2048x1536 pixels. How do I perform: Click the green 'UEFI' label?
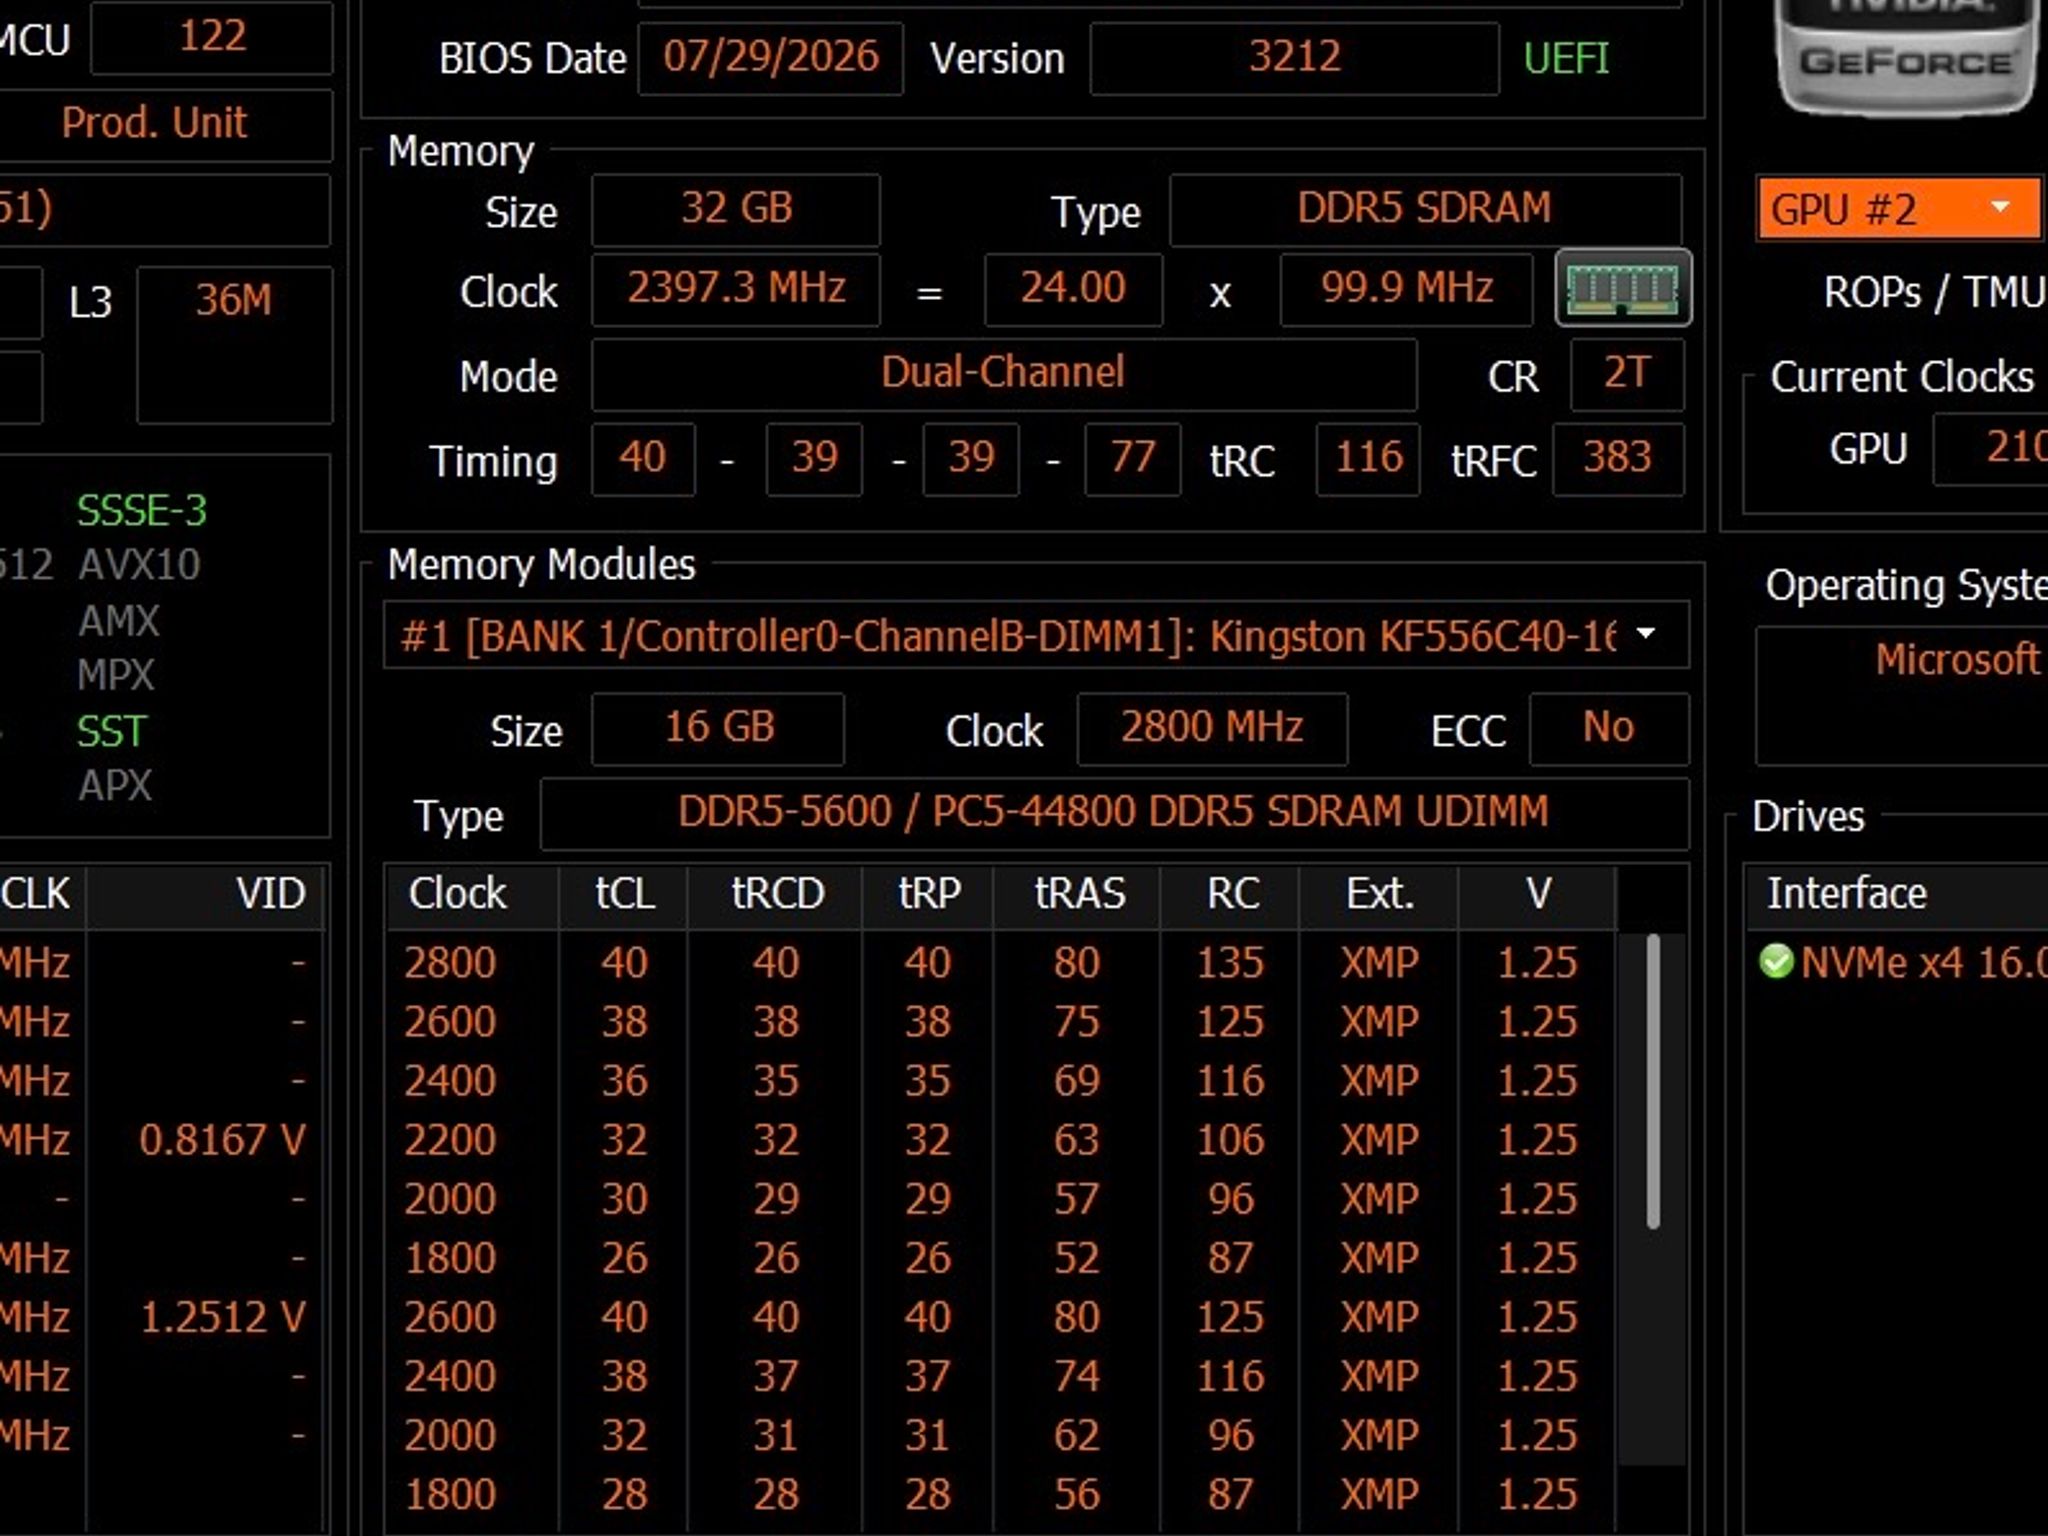tap(1566, 59)
